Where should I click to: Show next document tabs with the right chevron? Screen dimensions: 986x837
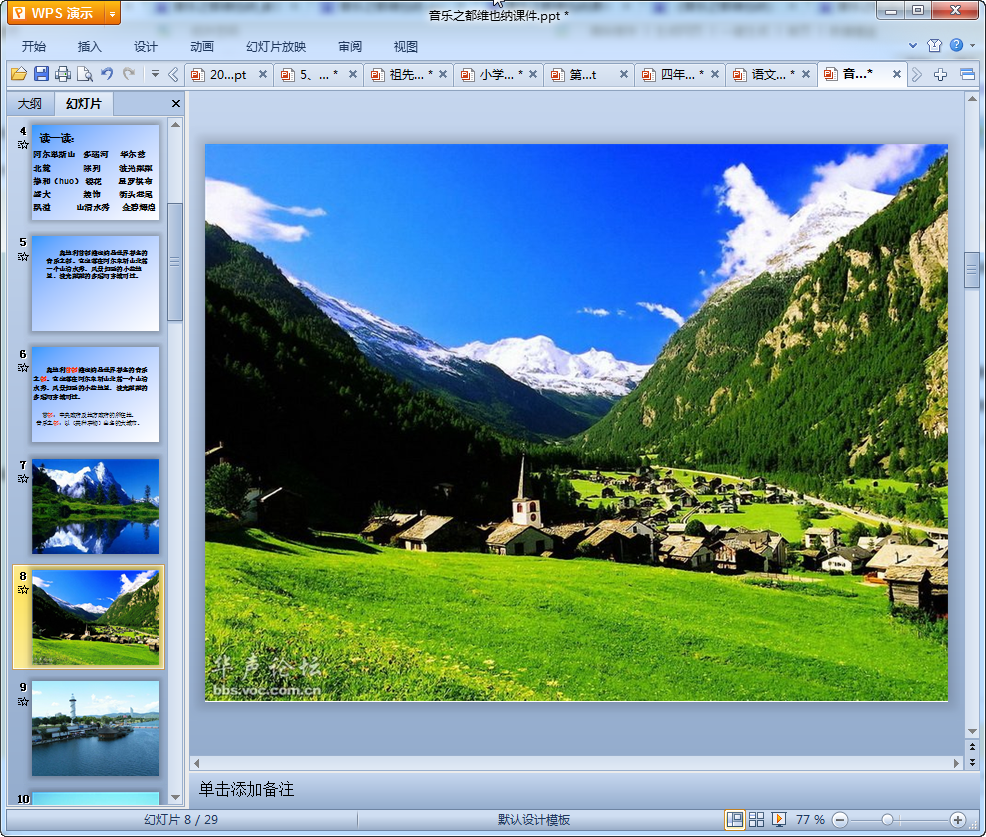917,75
